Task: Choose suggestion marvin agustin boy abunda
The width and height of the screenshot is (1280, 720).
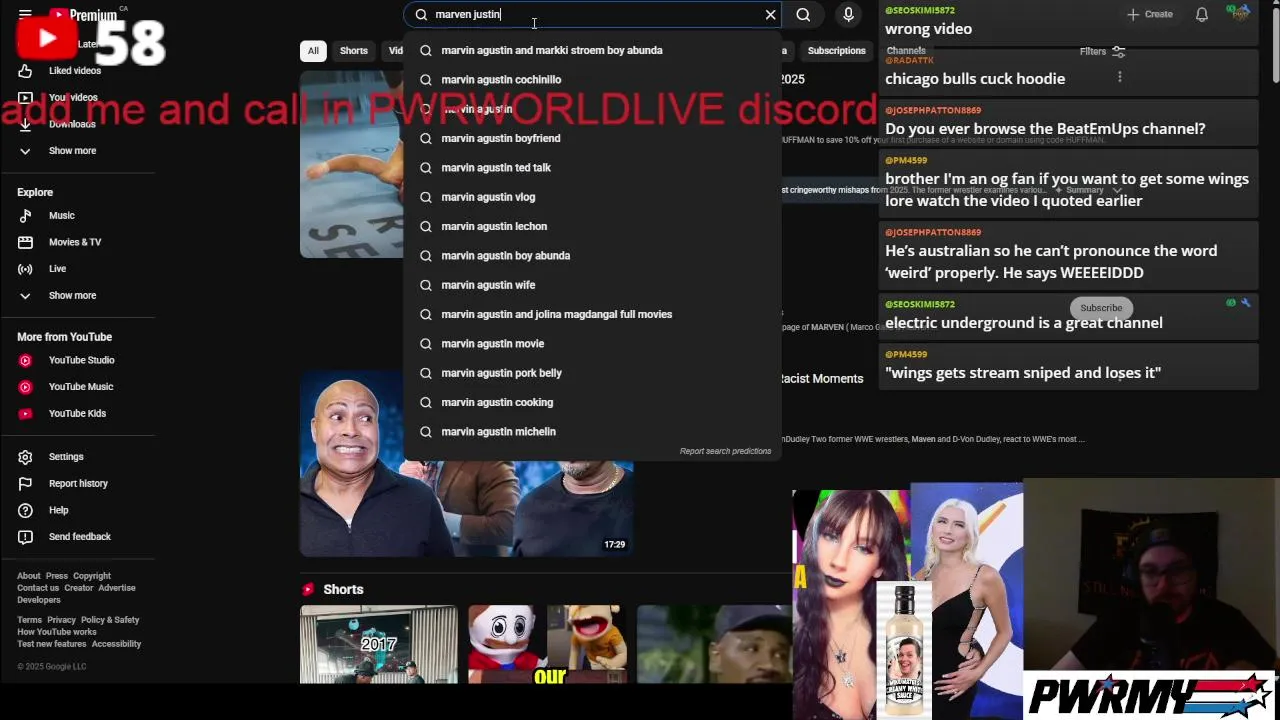Action: (592, 256)
